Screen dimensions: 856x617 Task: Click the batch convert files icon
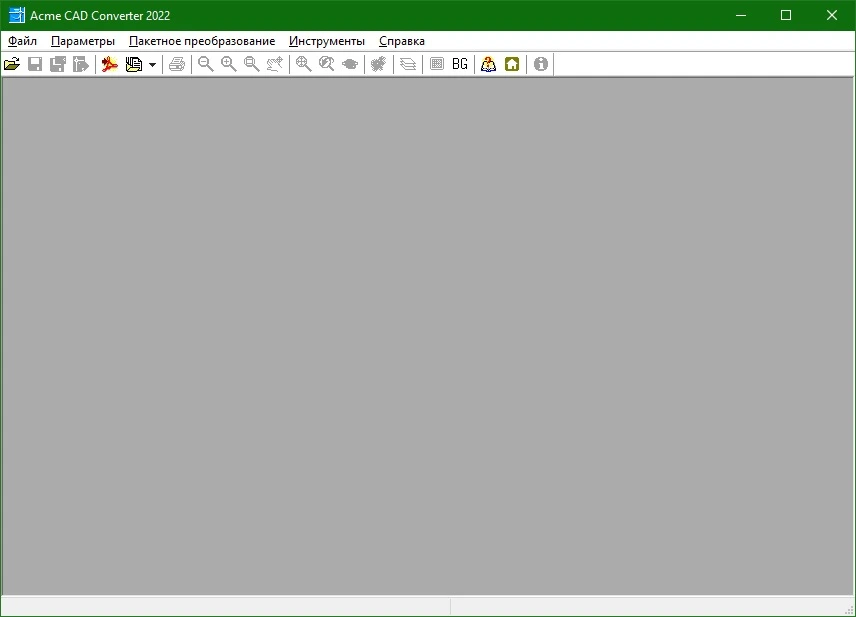coord(134,64)
